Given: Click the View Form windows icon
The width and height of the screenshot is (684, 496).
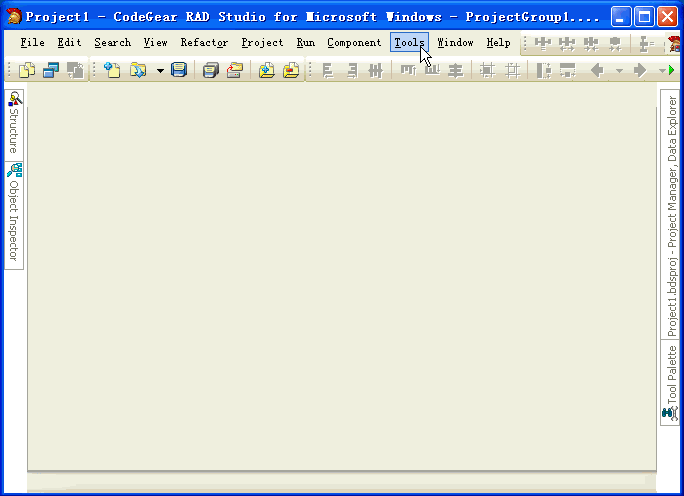Looking at the screenshot, I should click(x=51, y=70).
